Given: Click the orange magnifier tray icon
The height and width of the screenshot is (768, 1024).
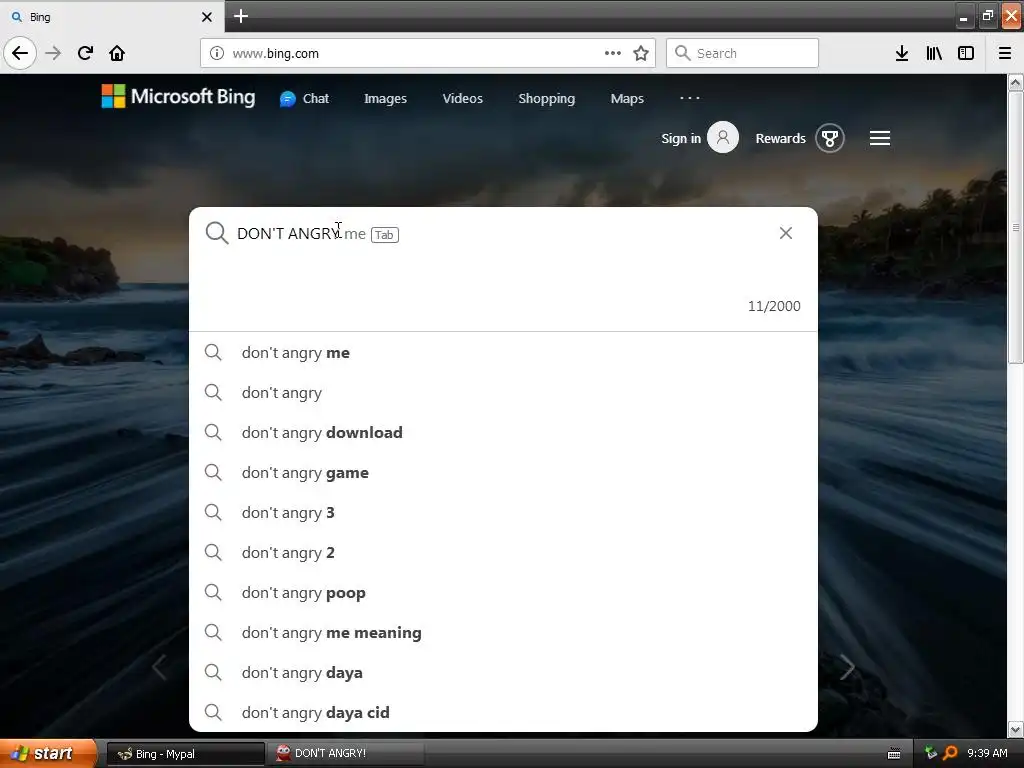Looking at the screenshot, I should [x=950, y=753].
